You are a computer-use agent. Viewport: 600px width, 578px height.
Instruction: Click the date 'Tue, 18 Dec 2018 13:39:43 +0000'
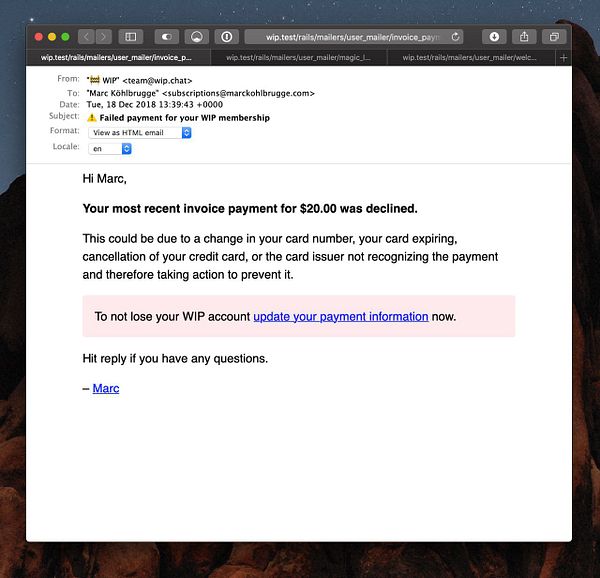click(x=155, y=104)
